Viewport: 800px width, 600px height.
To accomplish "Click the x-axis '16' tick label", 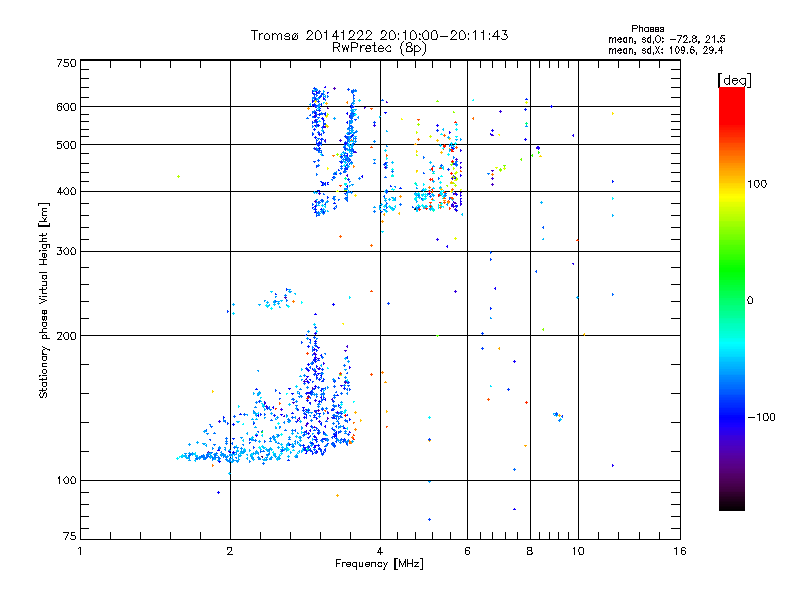I will (x=680, y=551).
